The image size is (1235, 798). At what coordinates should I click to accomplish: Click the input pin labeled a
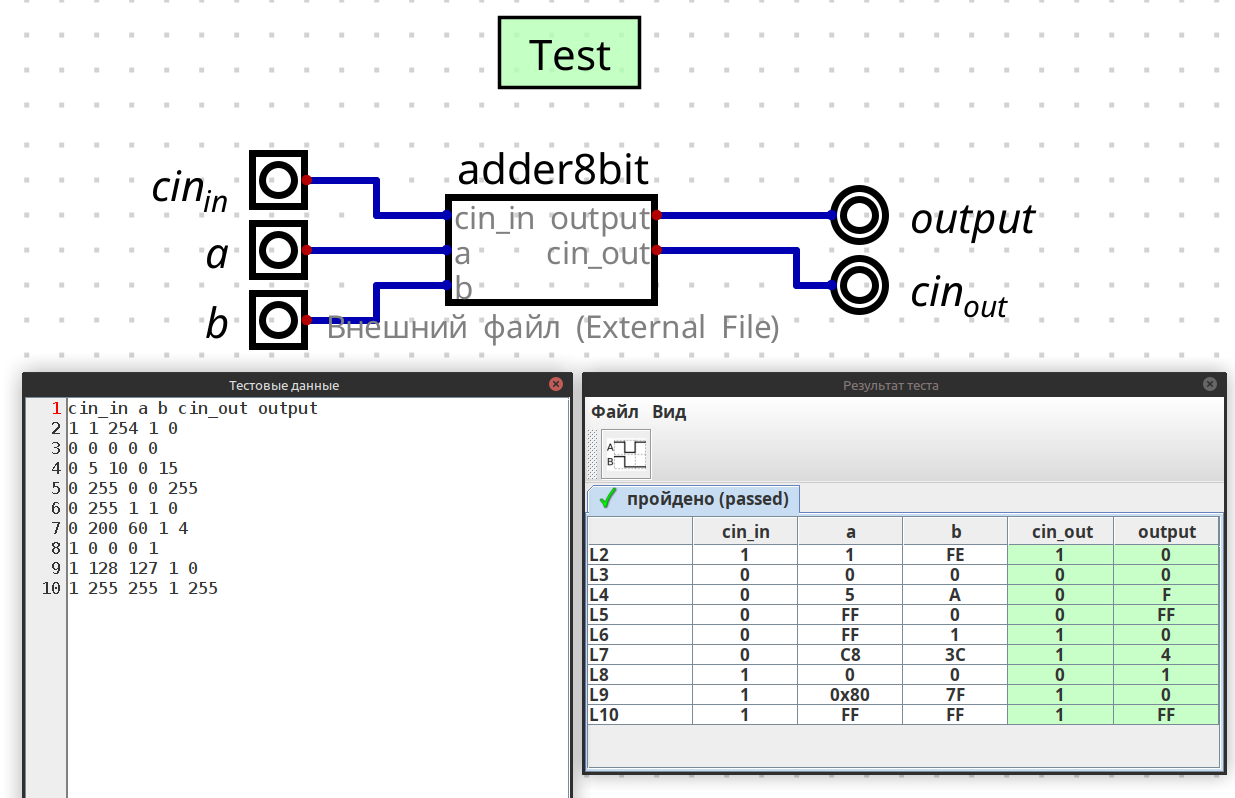tap(277, 250)
